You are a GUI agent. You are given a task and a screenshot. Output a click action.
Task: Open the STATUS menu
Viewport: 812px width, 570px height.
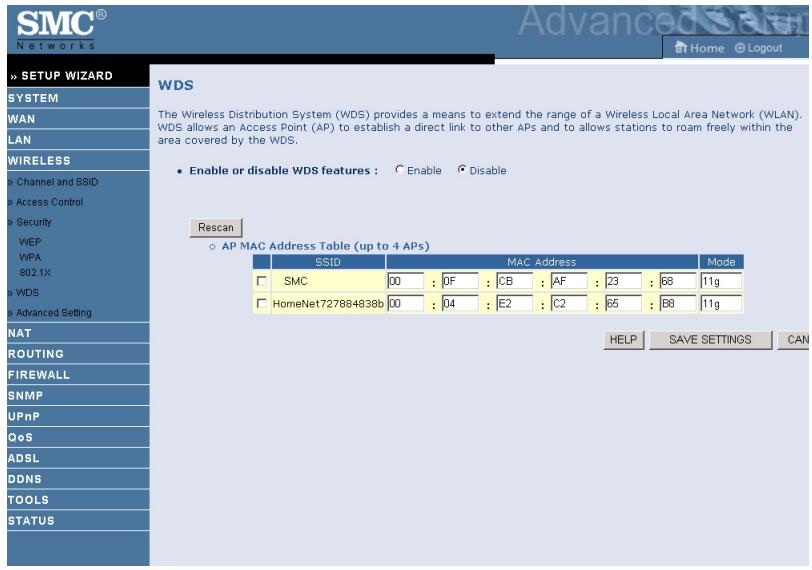(x=78, y=521)
